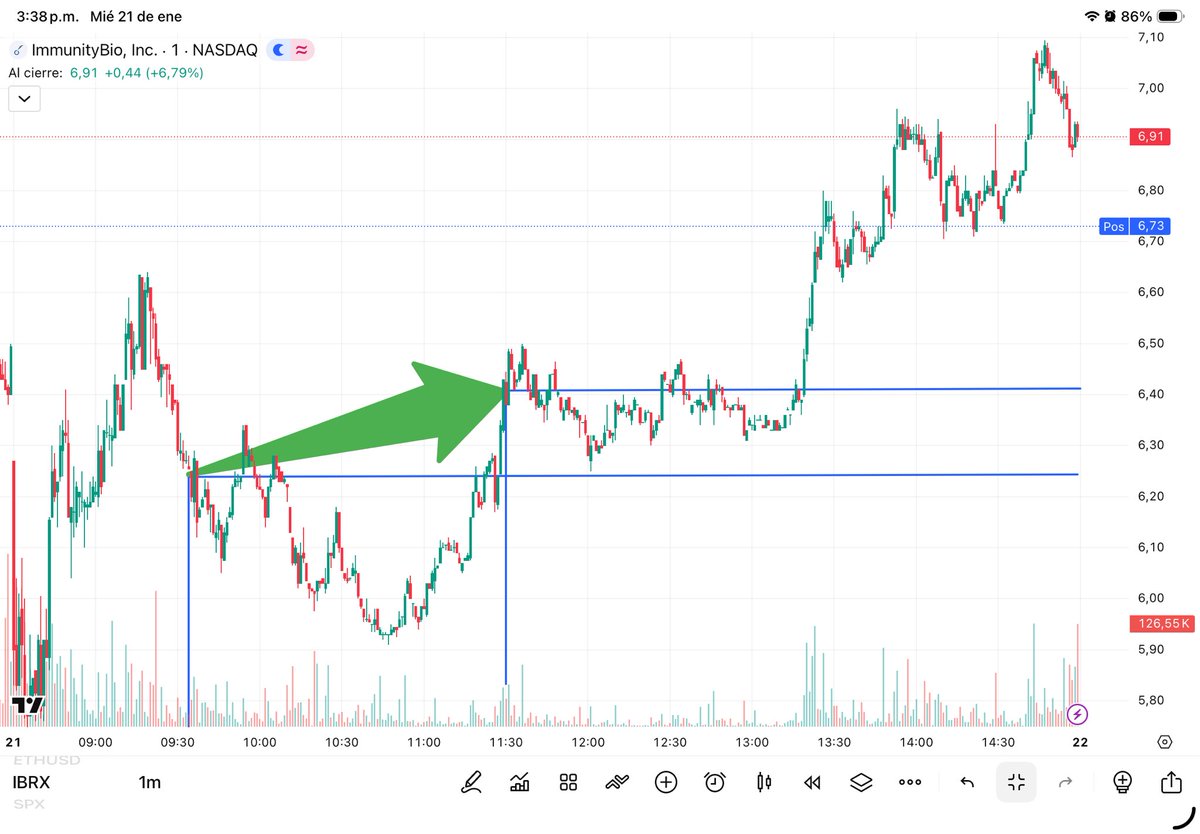Image resolution: width=1200 pixels, height=834 pixels.
Task: Tap the Al cierre price line
Action: coord(106,73)
